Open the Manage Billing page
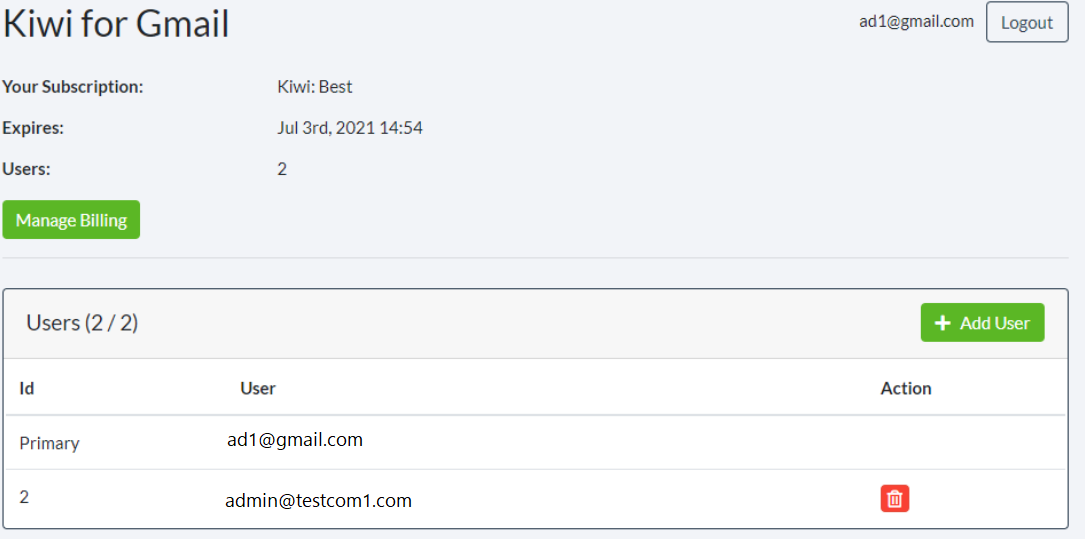The width and height of the screenshot is (1087, 539). point(71,220)
